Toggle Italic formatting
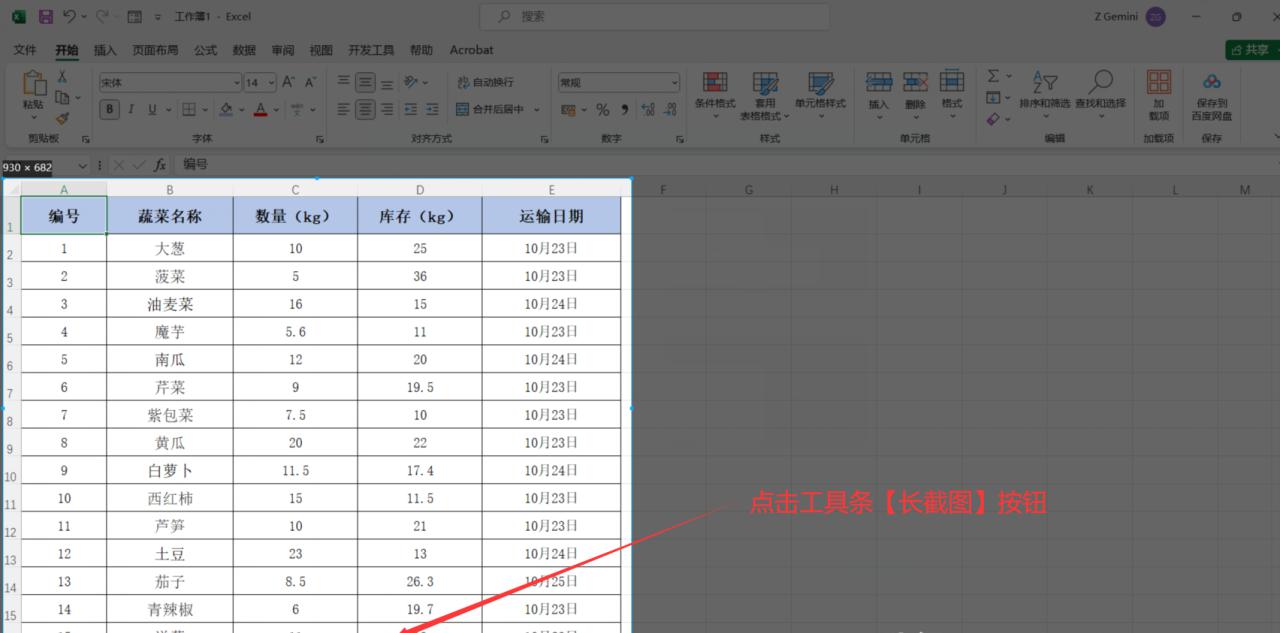This screenshot has height=633, width=1280. coord(132,110)
